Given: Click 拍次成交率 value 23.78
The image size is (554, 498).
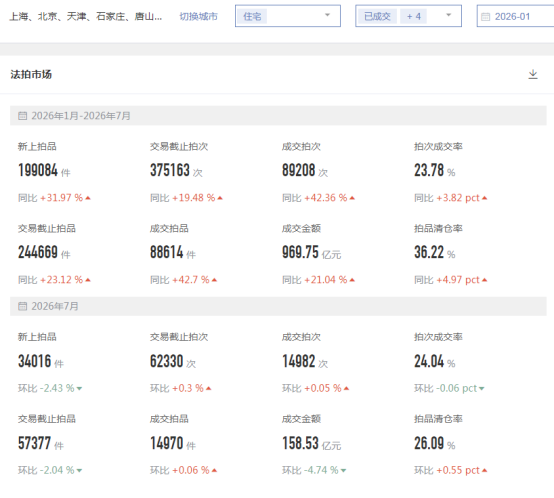Looking at the screenshot, I should (429, 170).
